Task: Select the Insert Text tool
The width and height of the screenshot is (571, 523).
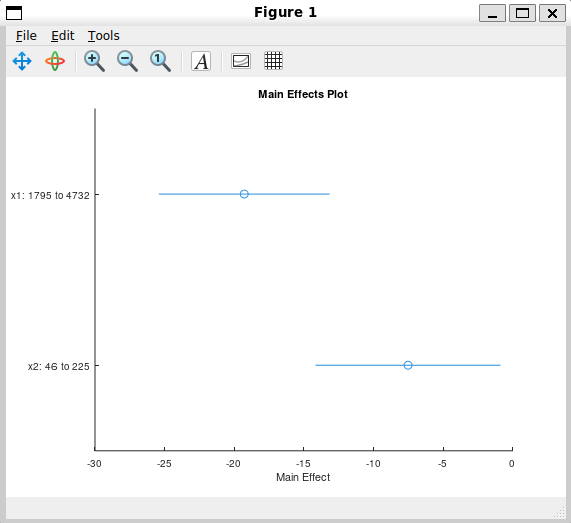Action: (x=201, y=61)
